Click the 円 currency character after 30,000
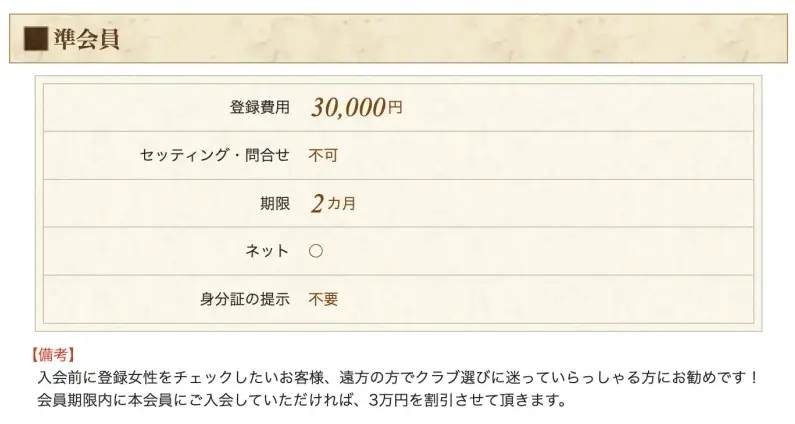The width and height of the screenshot is (795, 424). click(395, 108)
